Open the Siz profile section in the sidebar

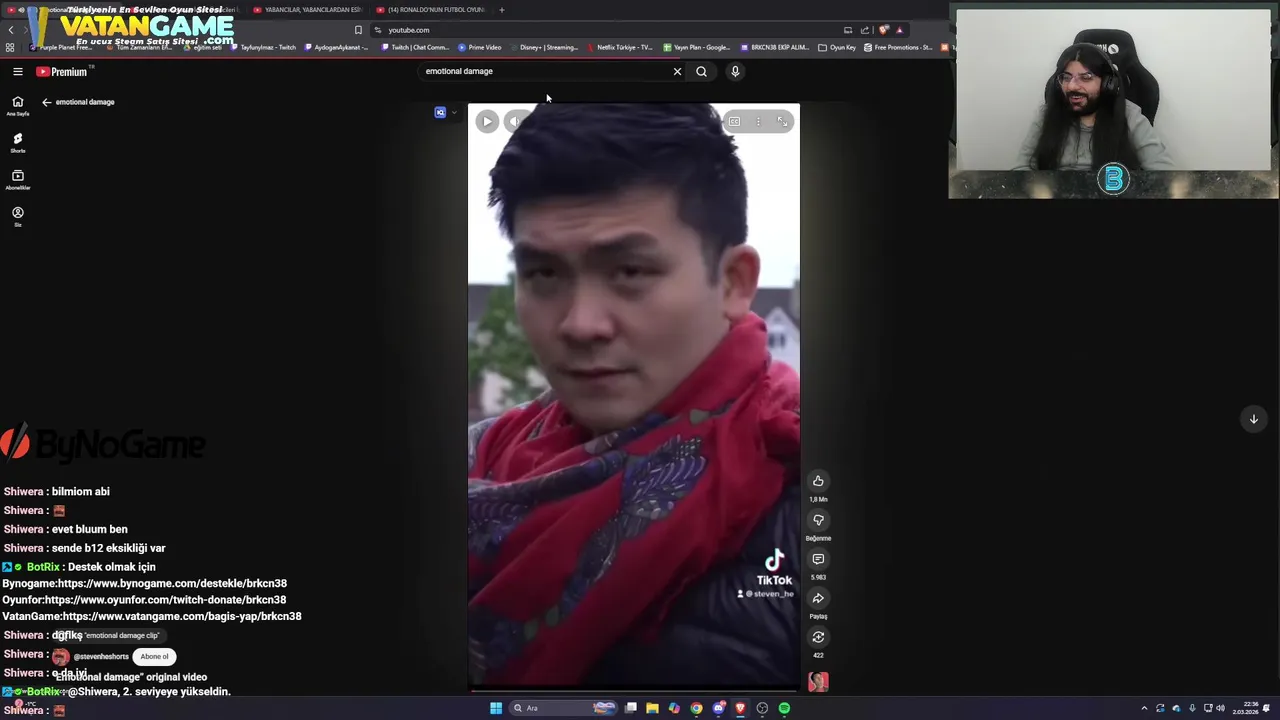tap(17, 216)
